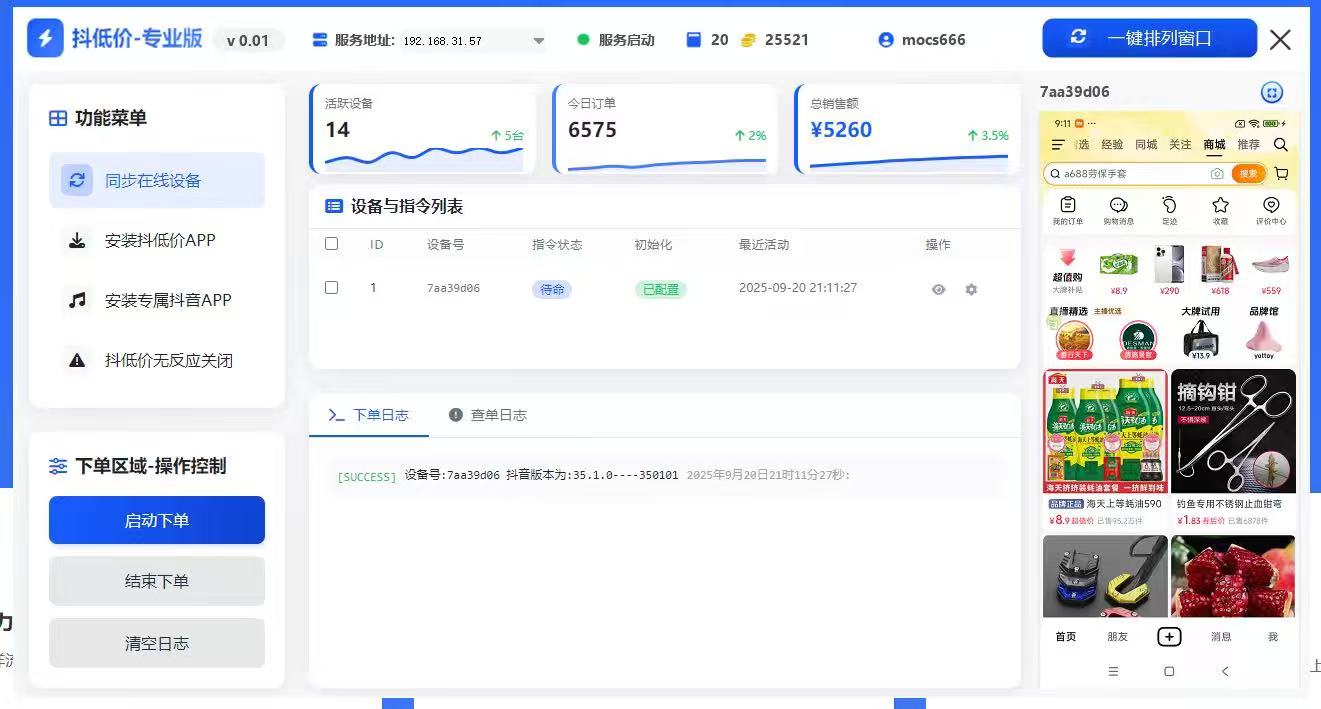Open the hamburger menu in Douyin page
The image size is (1321, 709).
click(x=1057, y=143)
